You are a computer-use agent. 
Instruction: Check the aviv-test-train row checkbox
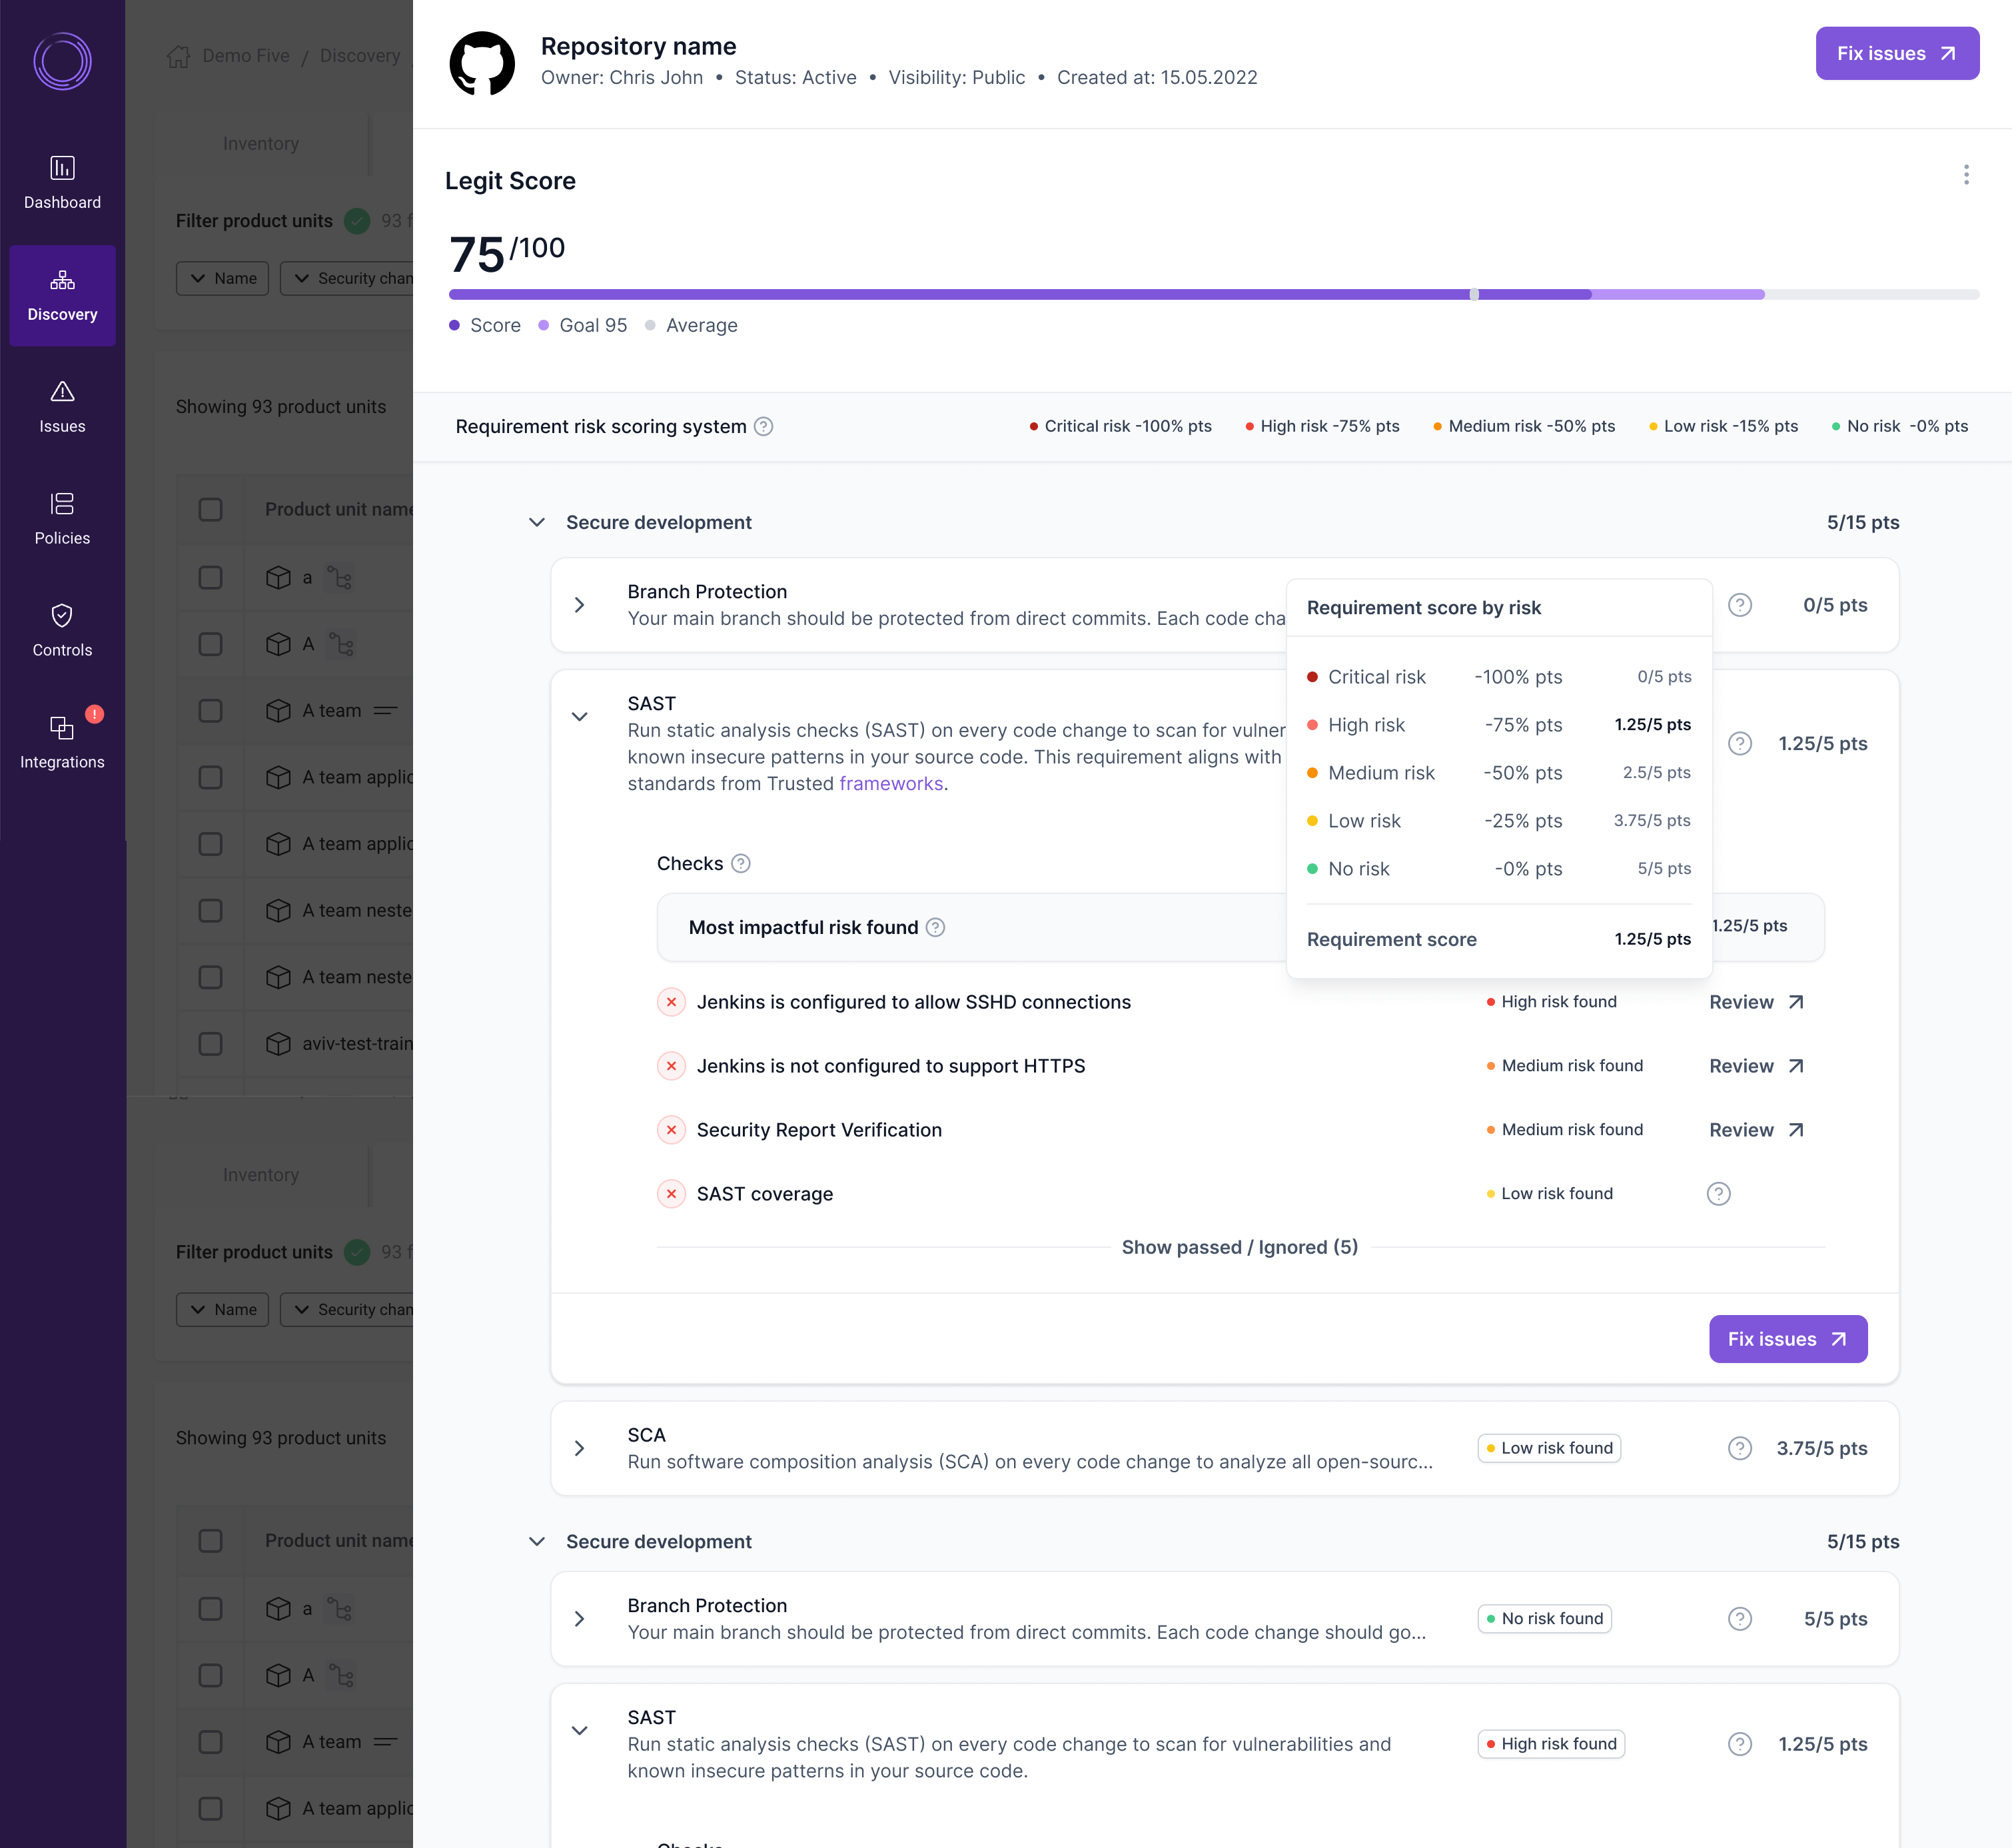pyautogui.click(x=210, y=1043)
